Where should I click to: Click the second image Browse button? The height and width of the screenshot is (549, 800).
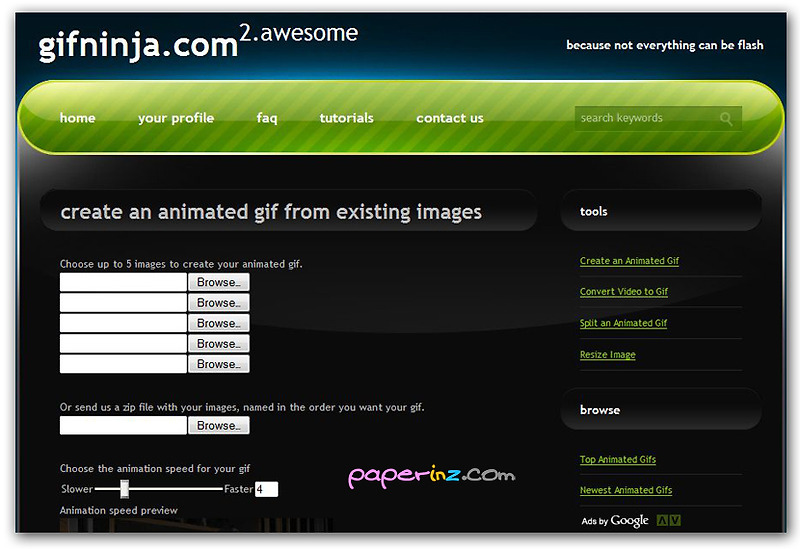pyautogui.click(x=219, y=303)
